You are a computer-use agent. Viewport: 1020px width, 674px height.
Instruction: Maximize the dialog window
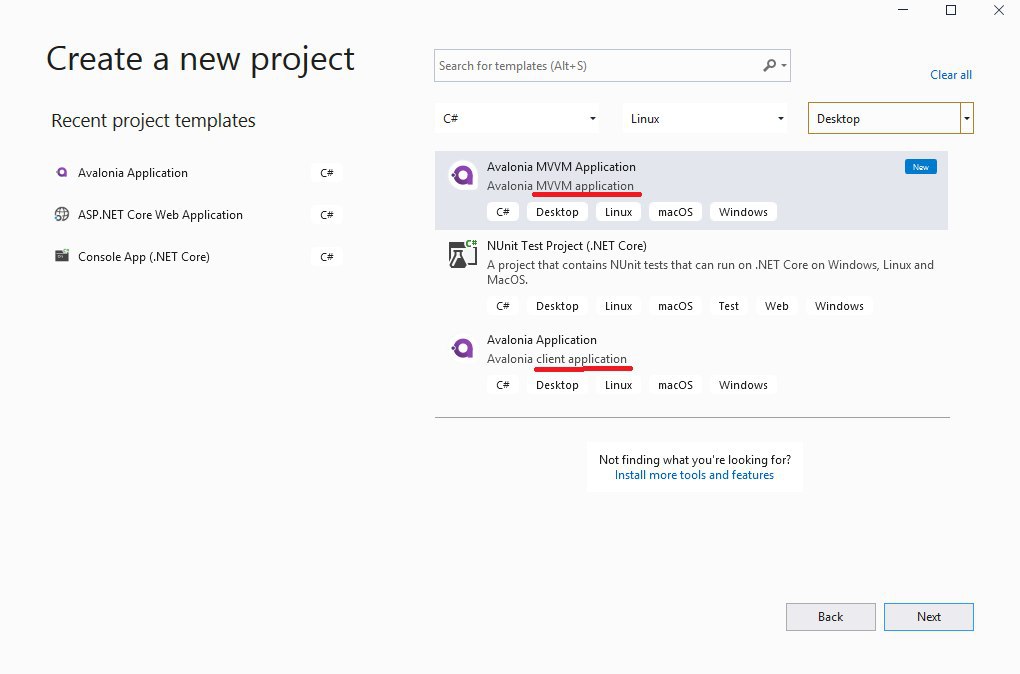[950, 10]
